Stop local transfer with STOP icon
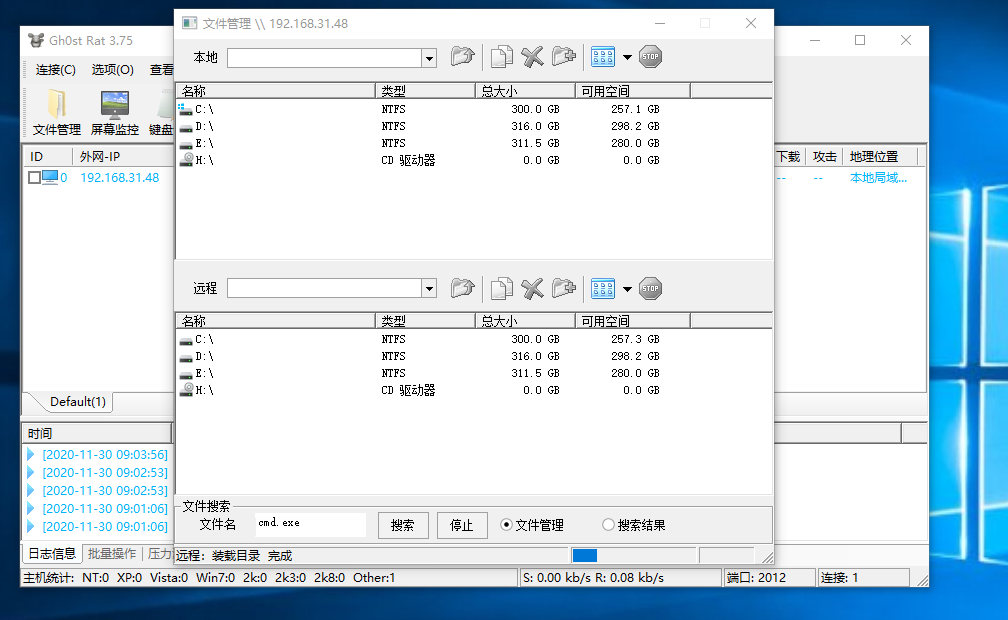Viewport: 1008px width, 620px height. (x=651, y=57)
